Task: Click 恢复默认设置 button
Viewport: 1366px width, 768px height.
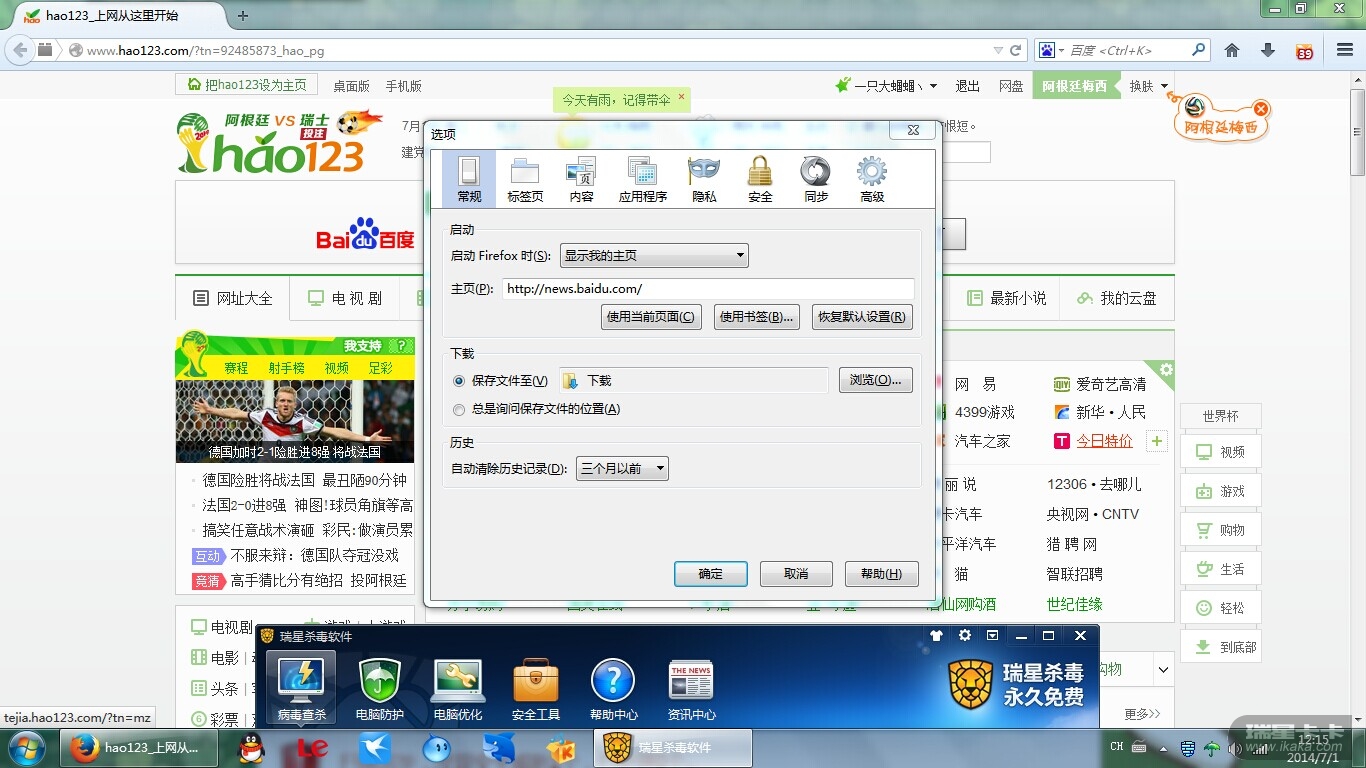Action: (x=862, y=317)
